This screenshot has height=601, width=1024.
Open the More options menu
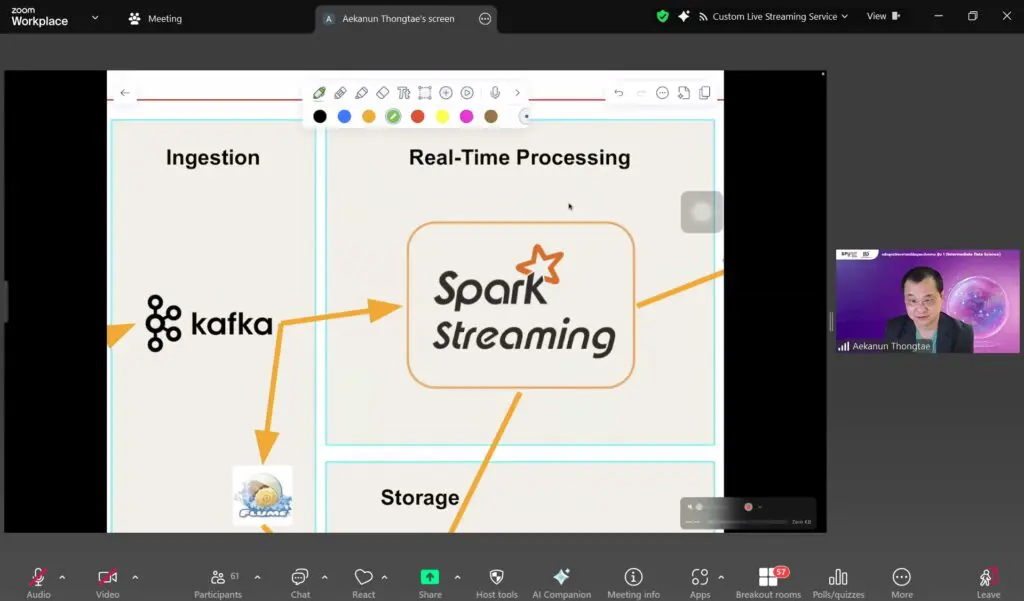902,583
